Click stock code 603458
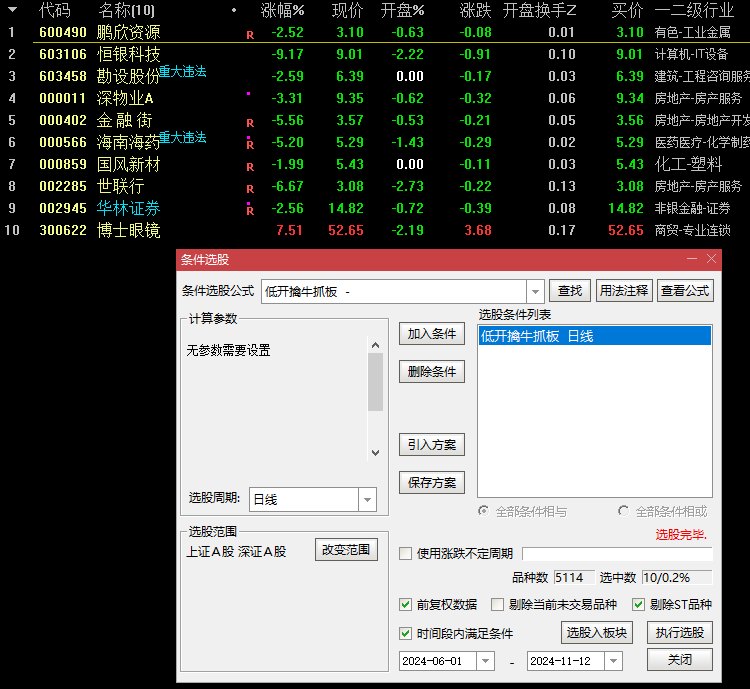This screenshot has height=689, width=750. coord(63,76)
